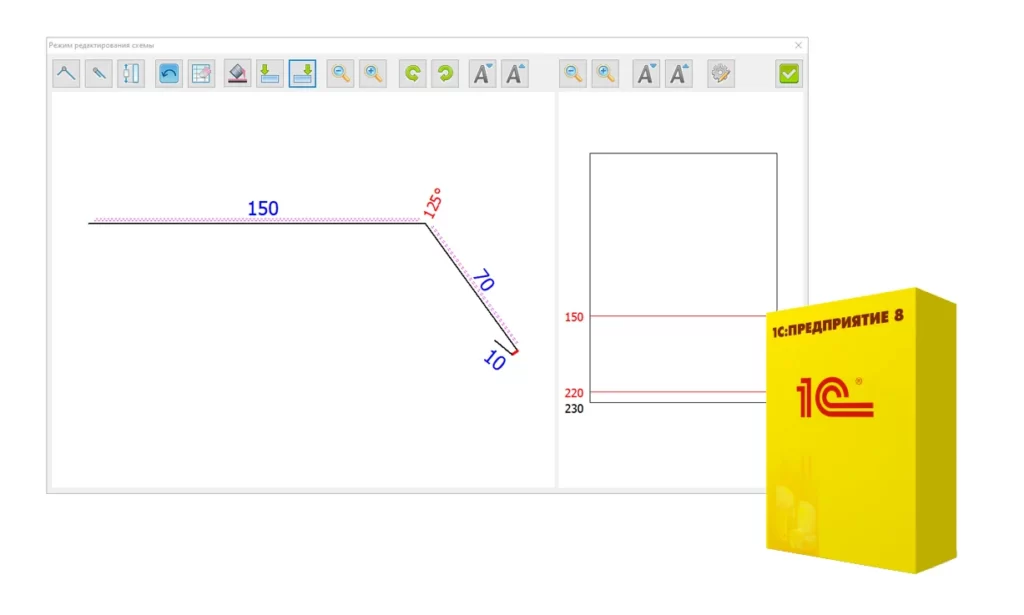The width and height of the screenshot is (1024, 615).
Task: Click the red 150 bend line in preview
Action: click(678, 316)
